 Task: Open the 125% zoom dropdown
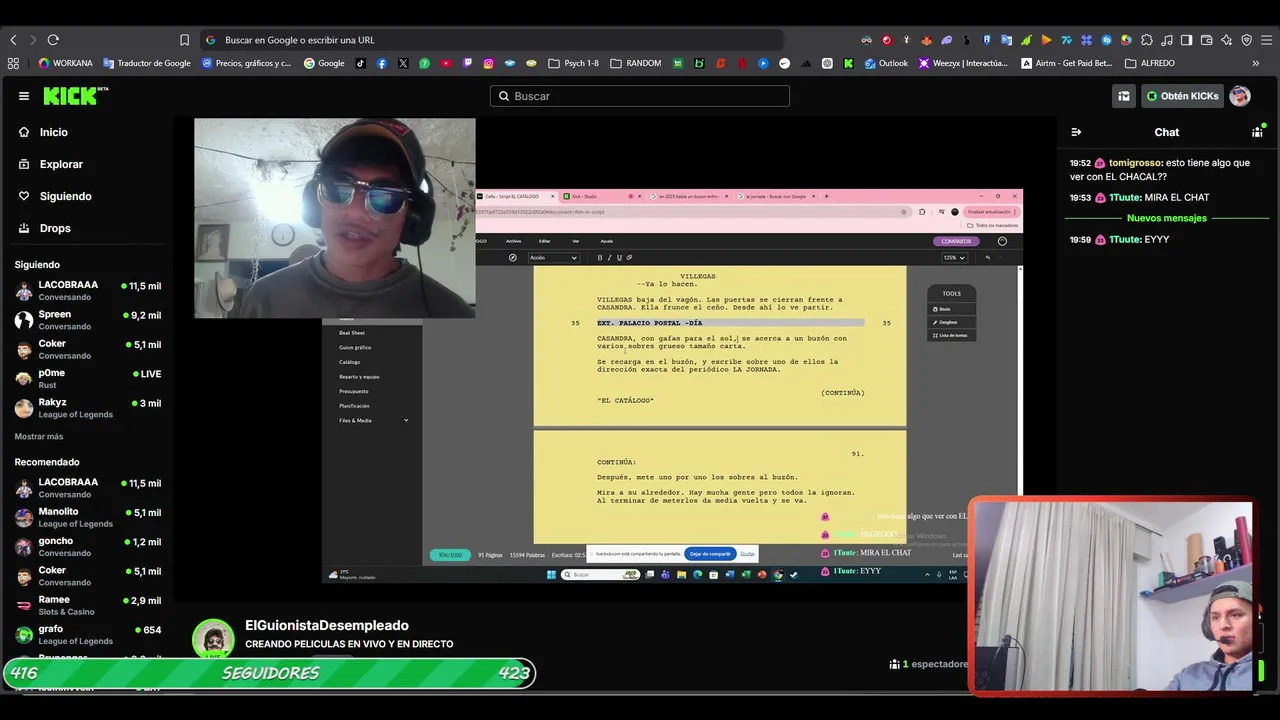955,258
